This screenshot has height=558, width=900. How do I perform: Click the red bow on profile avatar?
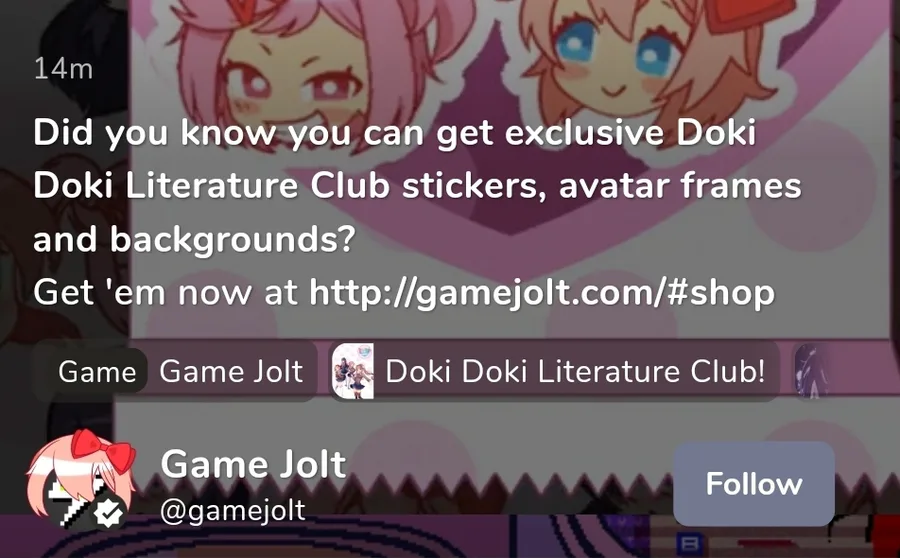coord(104,448)
